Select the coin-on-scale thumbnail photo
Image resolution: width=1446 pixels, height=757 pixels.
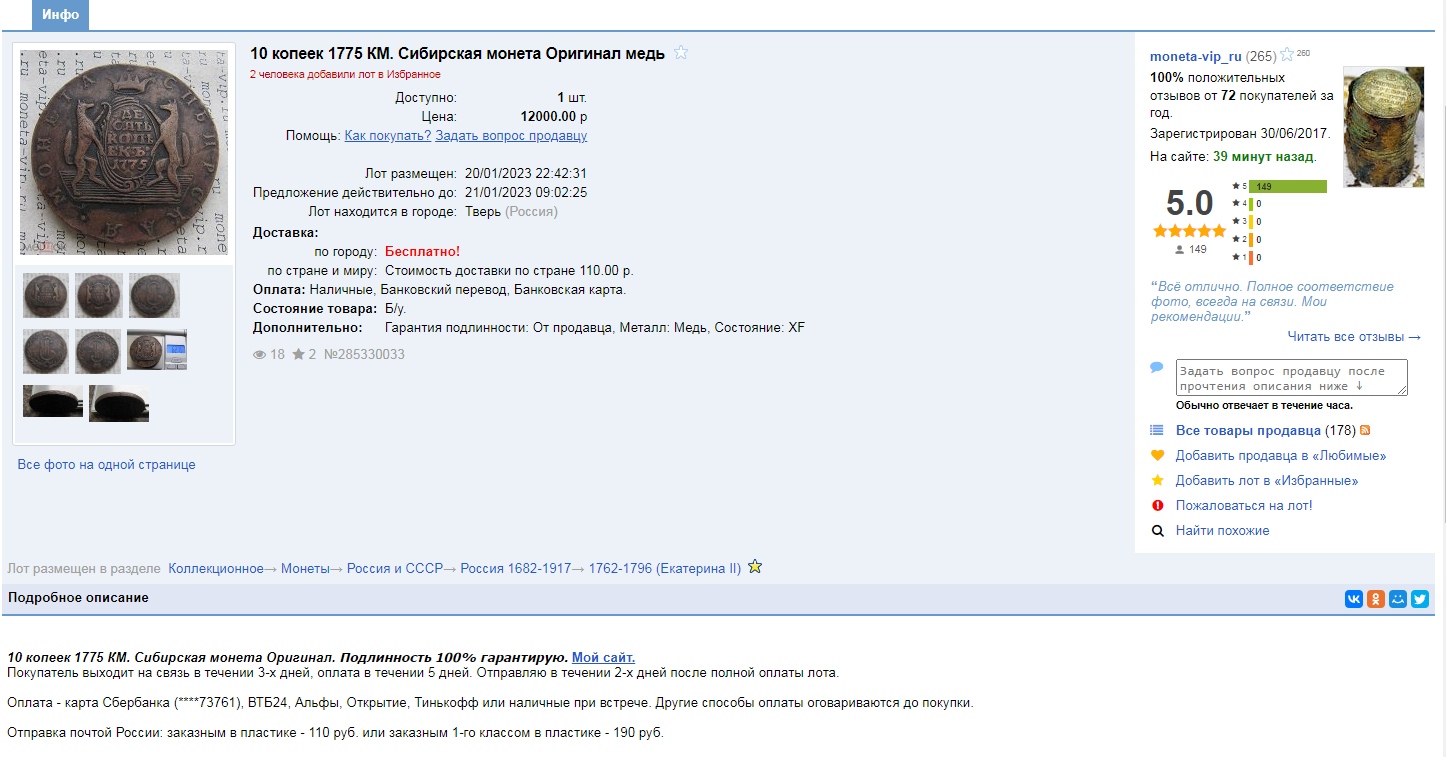pos(156,350)
